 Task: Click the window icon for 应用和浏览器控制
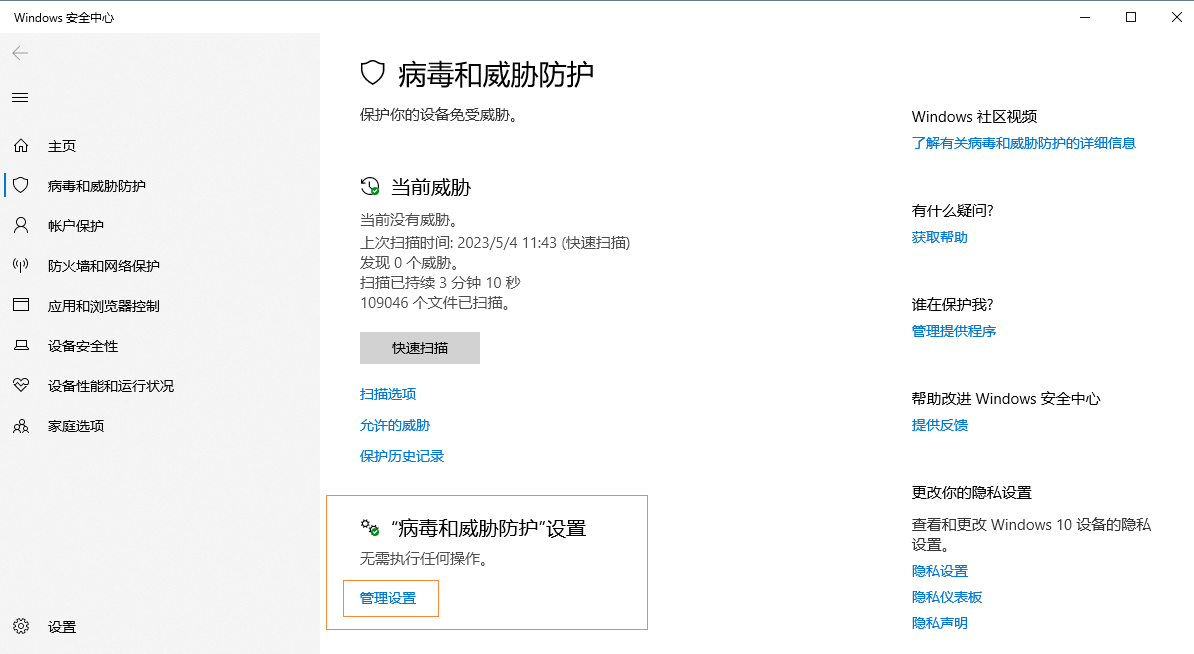point(21,305)
